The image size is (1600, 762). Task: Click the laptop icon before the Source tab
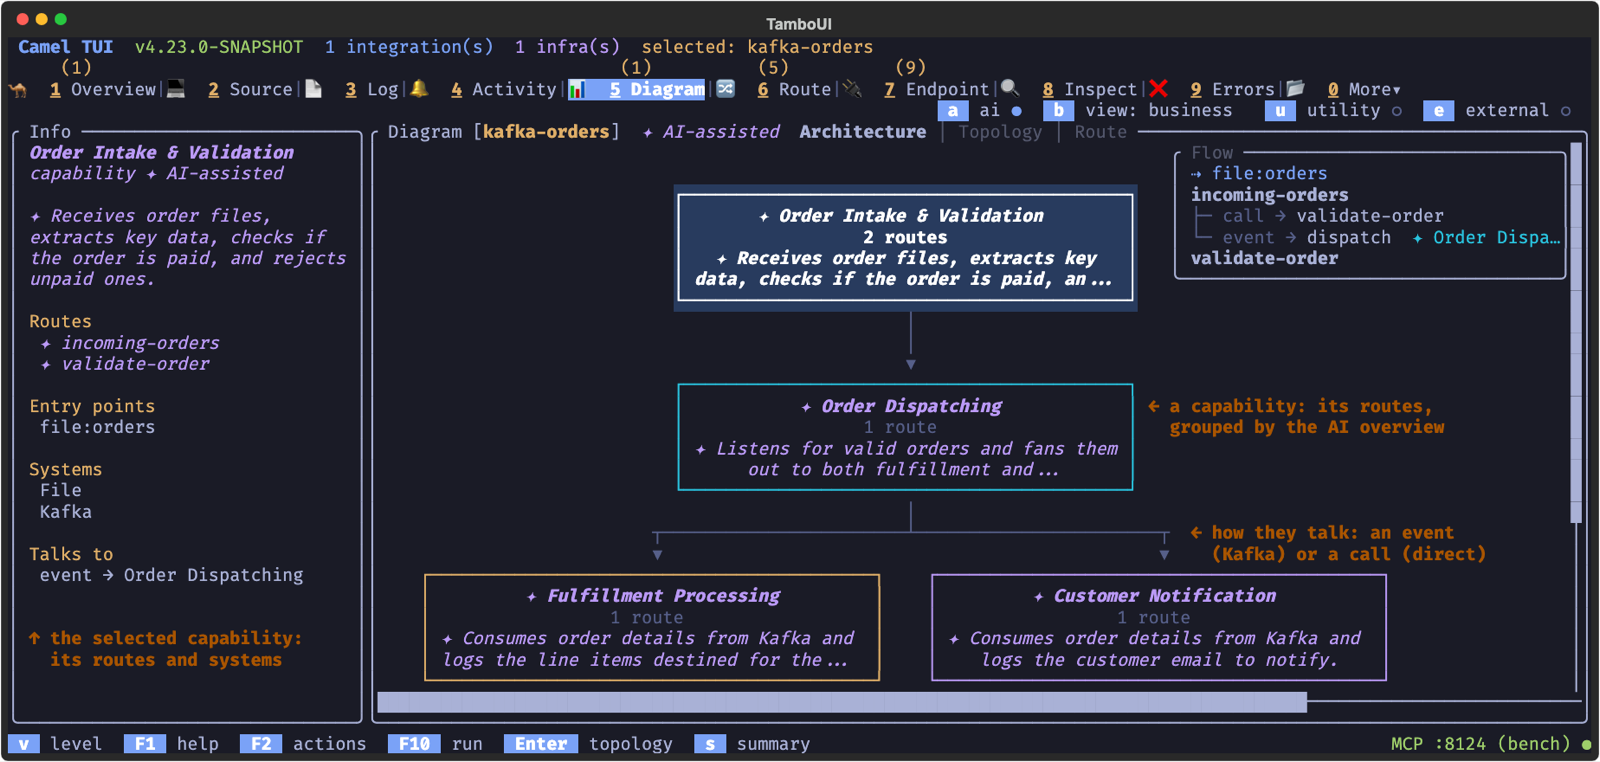[176, 89]
